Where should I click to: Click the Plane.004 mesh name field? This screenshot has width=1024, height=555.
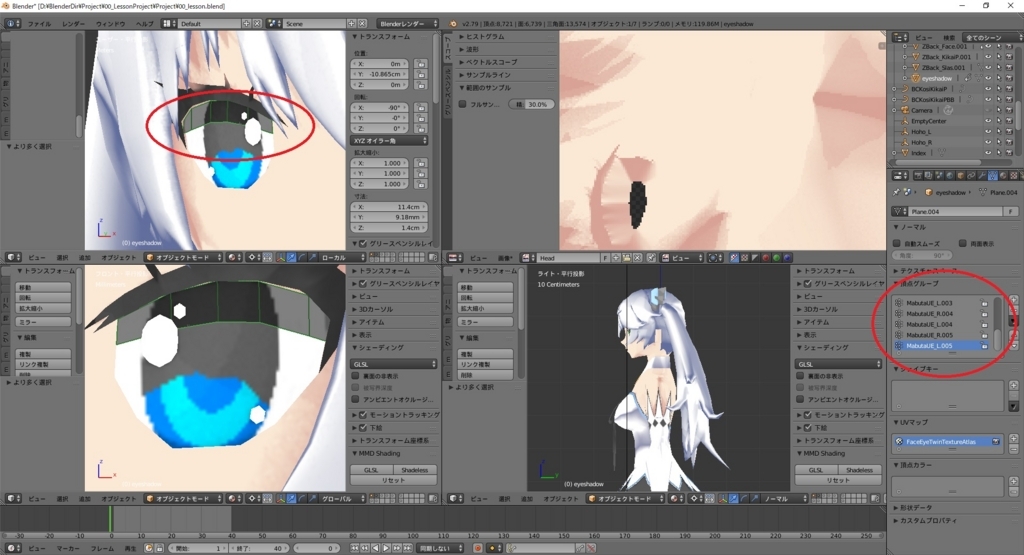point(955,212)
